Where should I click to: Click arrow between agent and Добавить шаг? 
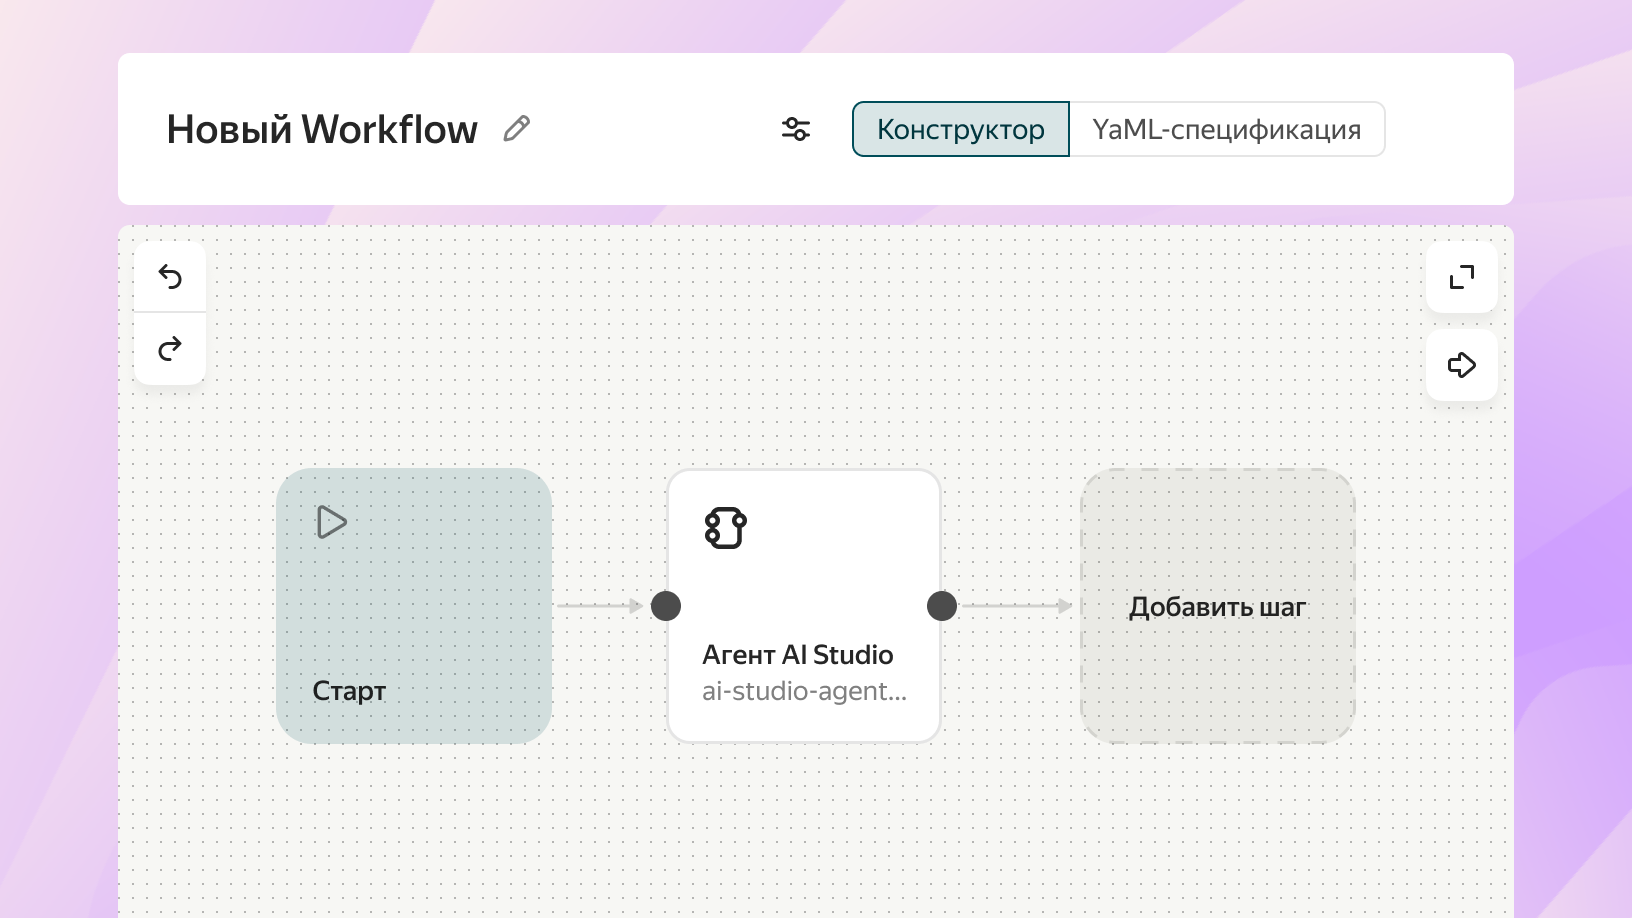point(1016,606)
